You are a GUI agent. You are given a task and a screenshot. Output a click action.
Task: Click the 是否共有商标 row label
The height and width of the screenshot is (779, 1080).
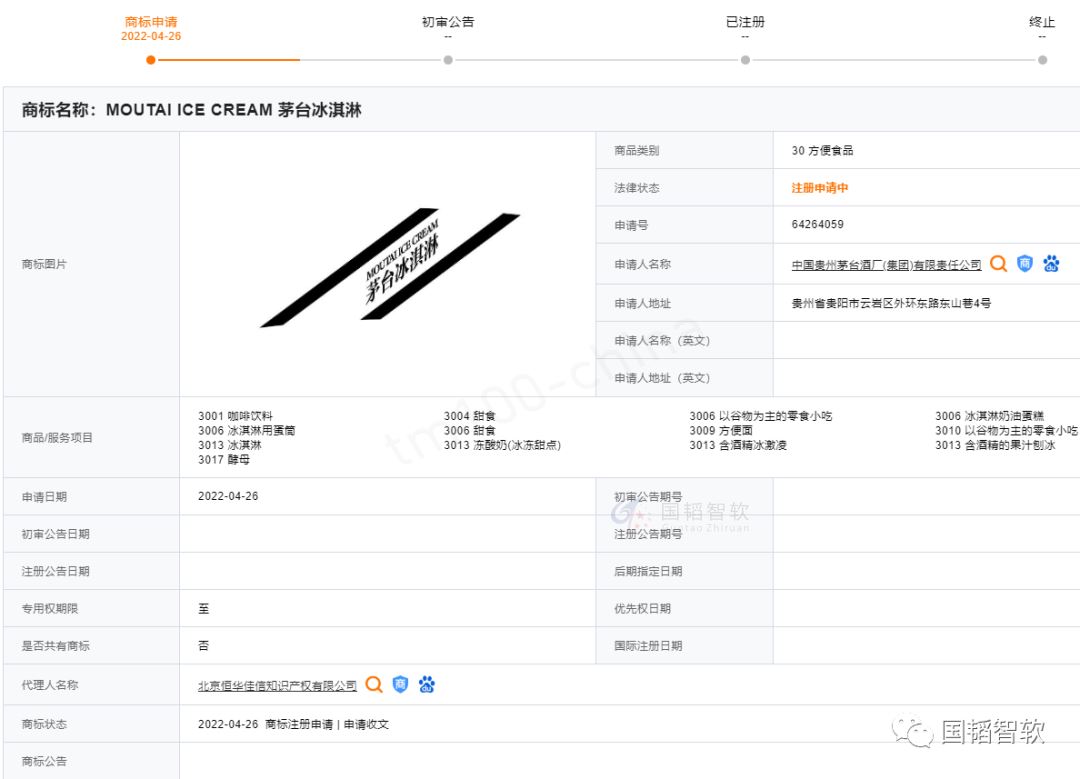55,645
